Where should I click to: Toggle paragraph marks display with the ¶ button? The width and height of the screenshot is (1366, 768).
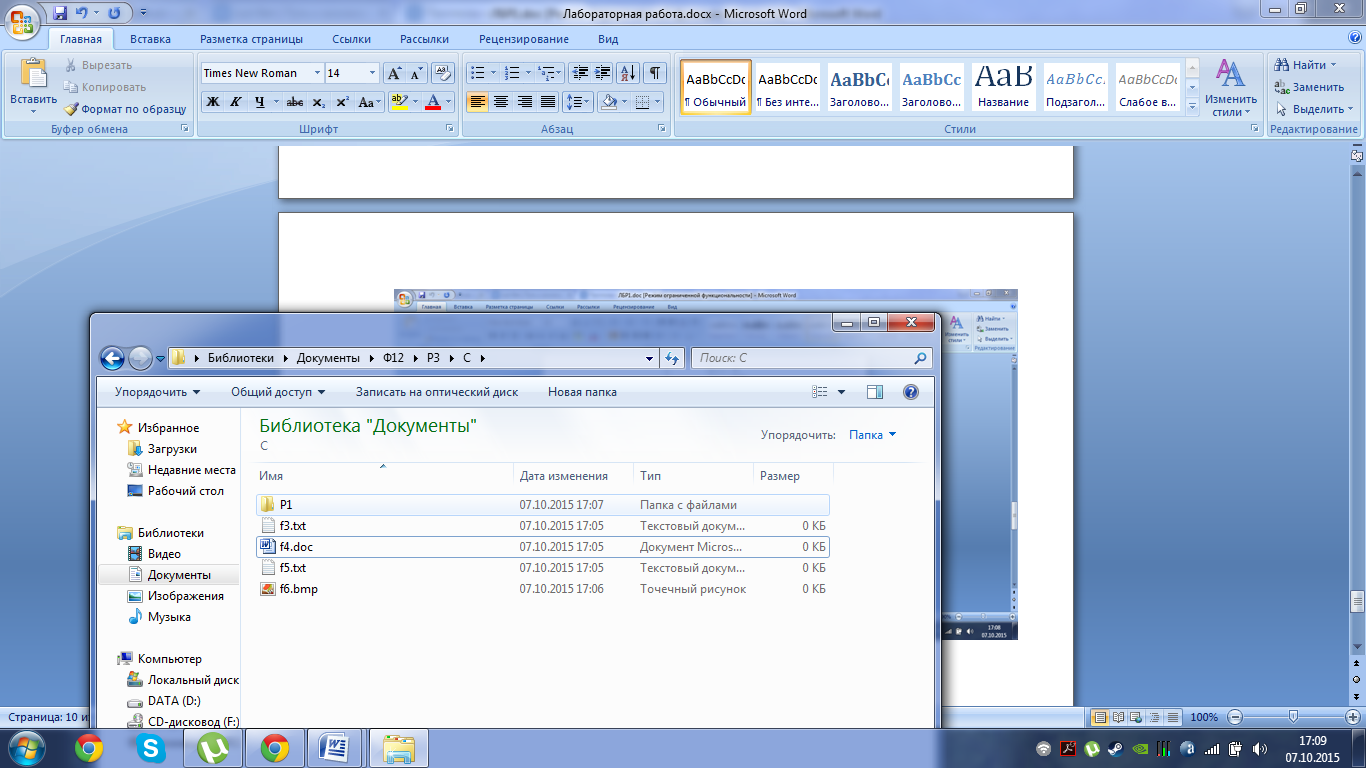coord(654,73)
